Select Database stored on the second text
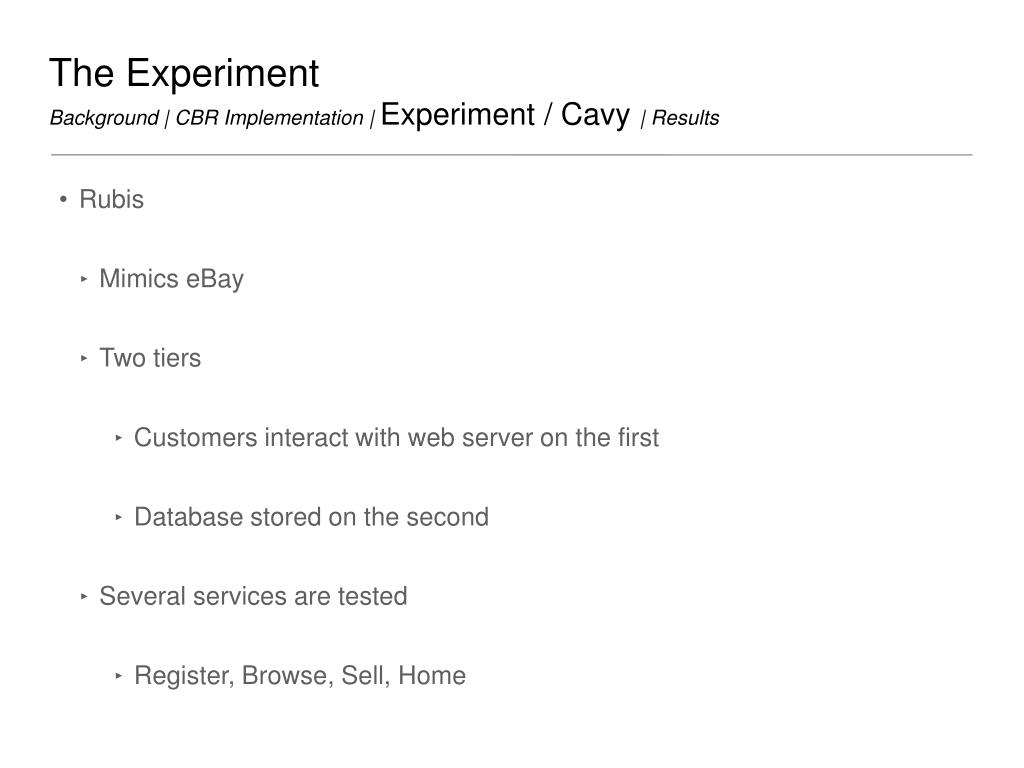The image size is (1024, 768). click(312, 517)
